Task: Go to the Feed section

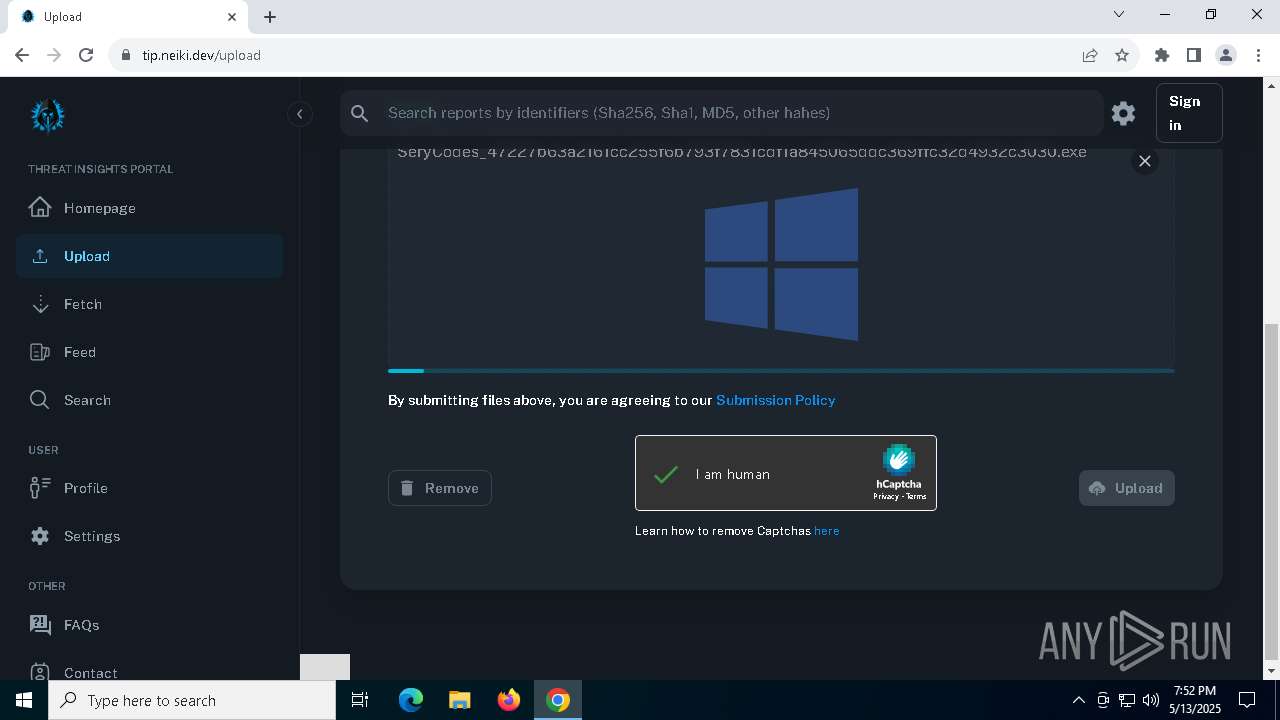Action: pos(149,352)
